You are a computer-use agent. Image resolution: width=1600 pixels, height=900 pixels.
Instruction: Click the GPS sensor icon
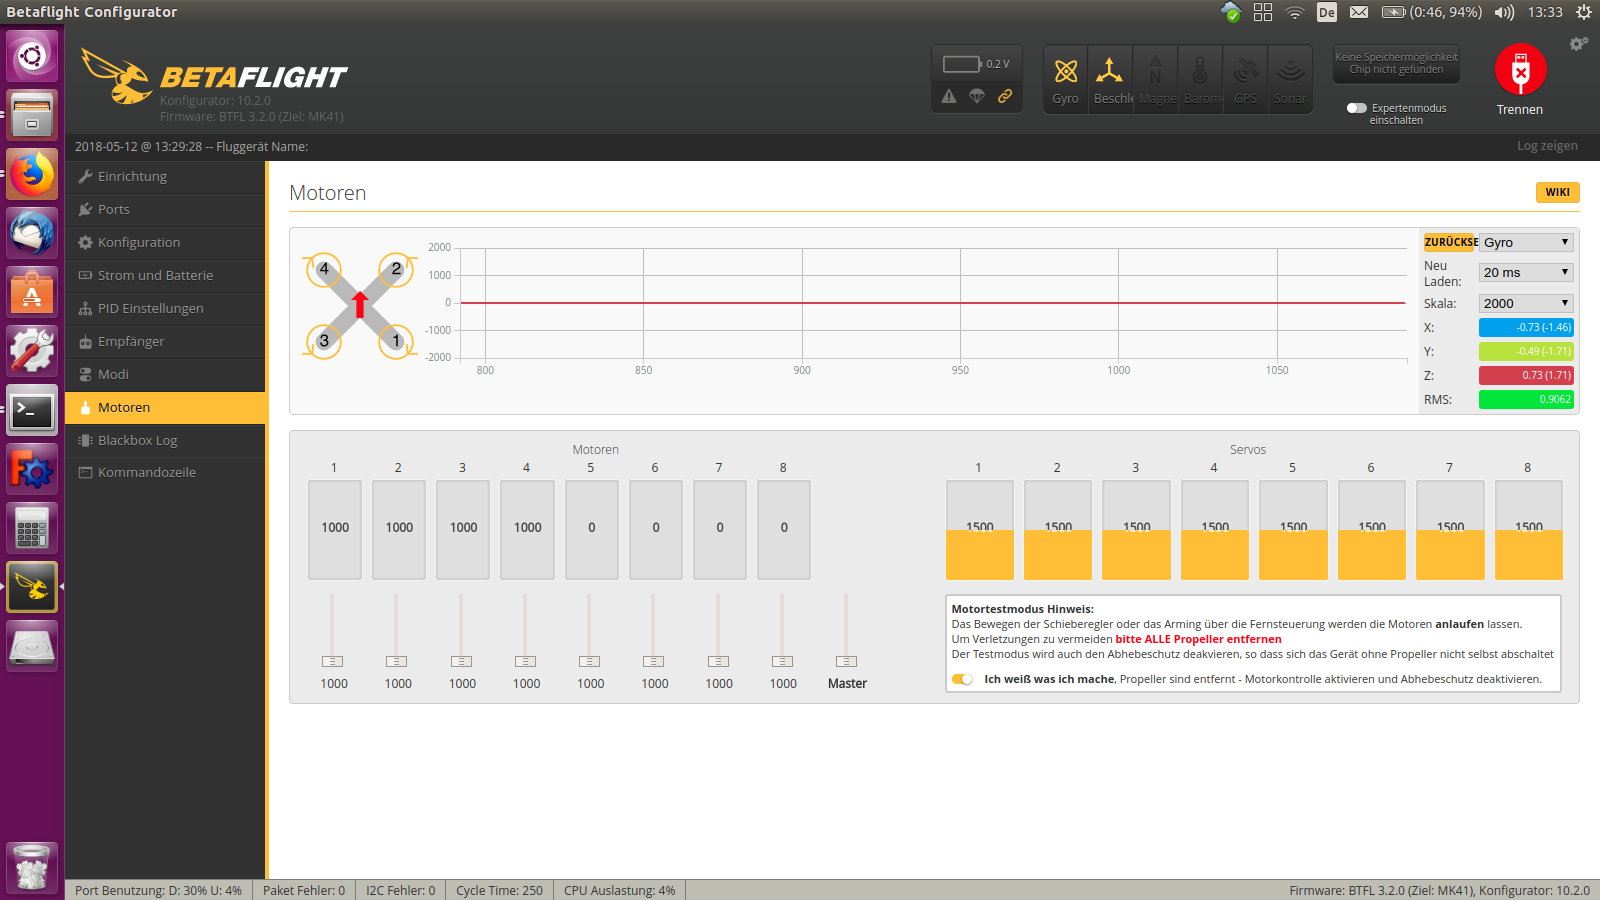1245,79
